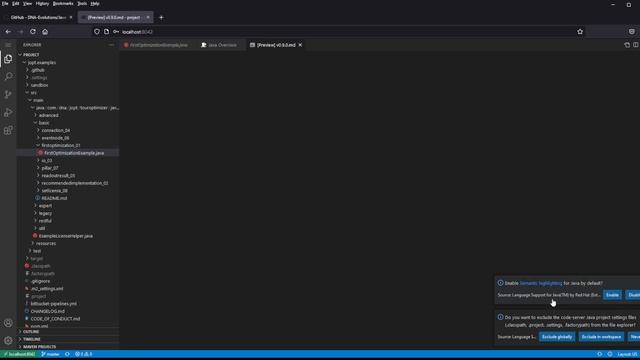This screenshot has width=640, height=360.
Task: Expand the OUTLINE section
Action: (x=68, y=332)
